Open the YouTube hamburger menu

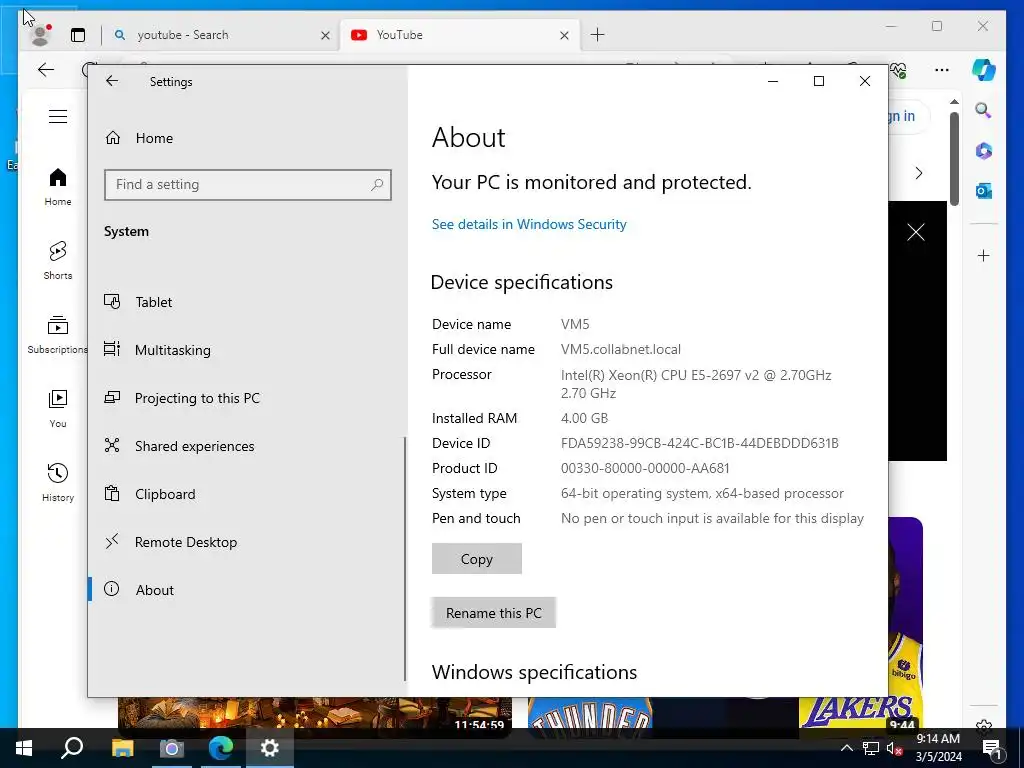pos(58,117)
